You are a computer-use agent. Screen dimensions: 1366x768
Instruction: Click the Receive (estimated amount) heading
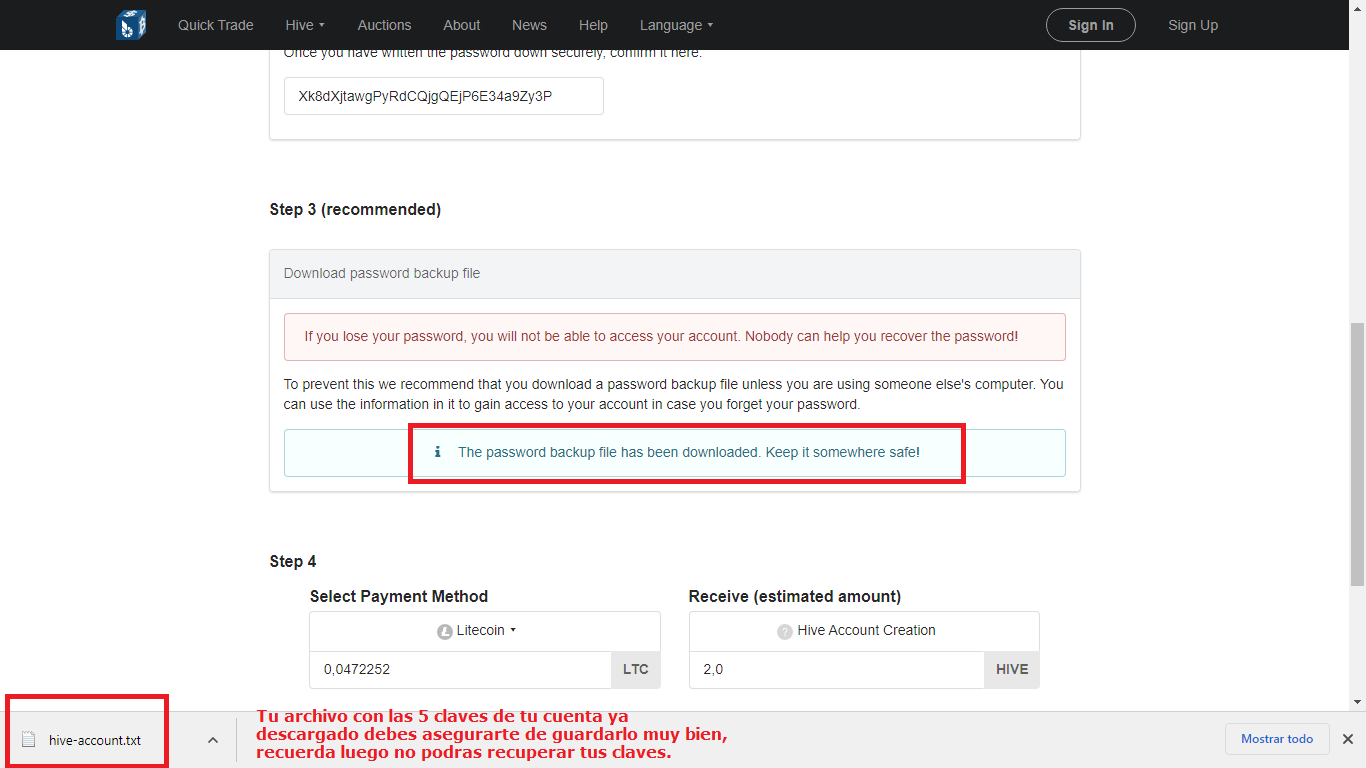tap(795, 596)
